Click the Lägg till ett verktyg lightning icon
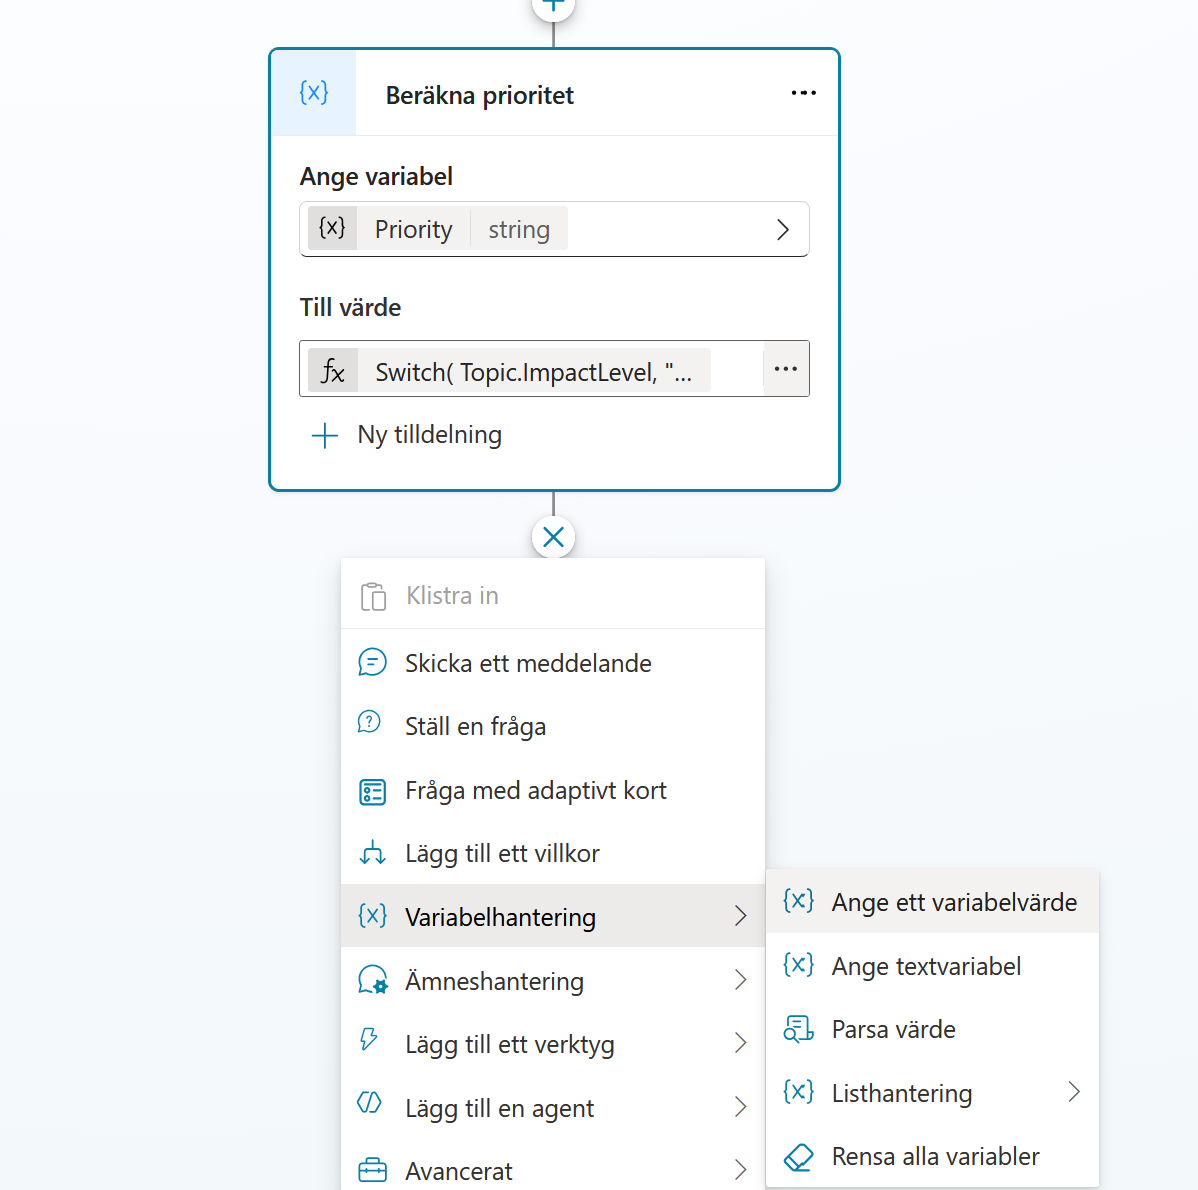This screenshot has width=1198, height=1190. click(369, 1039)
